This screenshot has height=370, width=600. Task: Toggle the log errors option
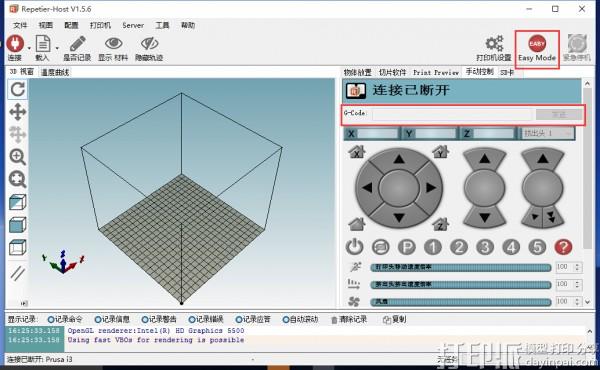tap(206, 319)
